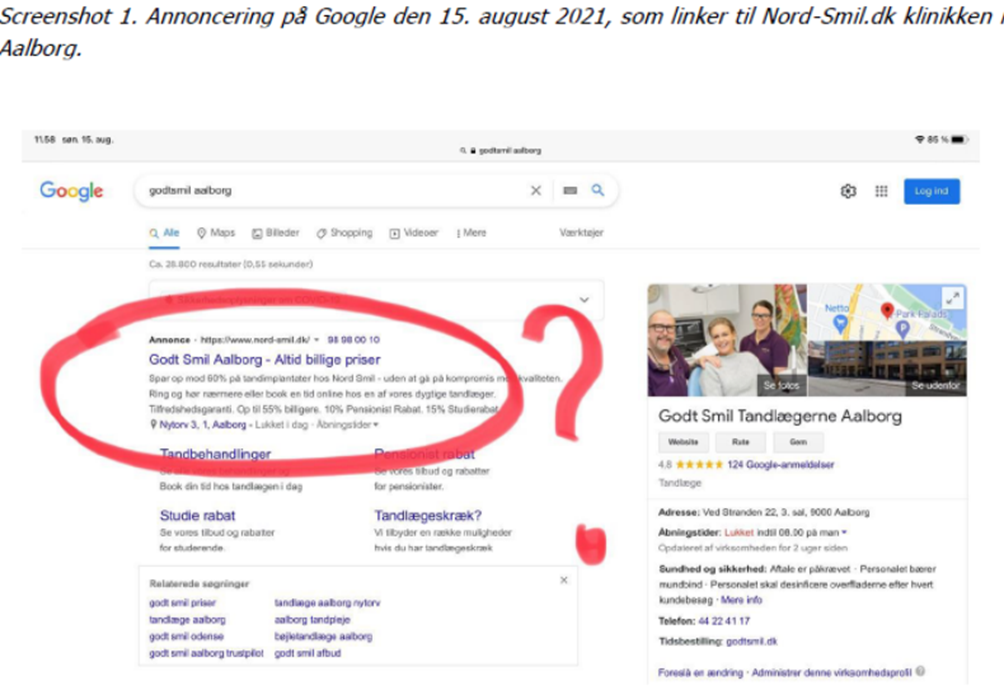Click the help question mark icon by virksomhedsprofil
Screen dimensions: 1004x690
pyautogui.click(x=920, y=671)
